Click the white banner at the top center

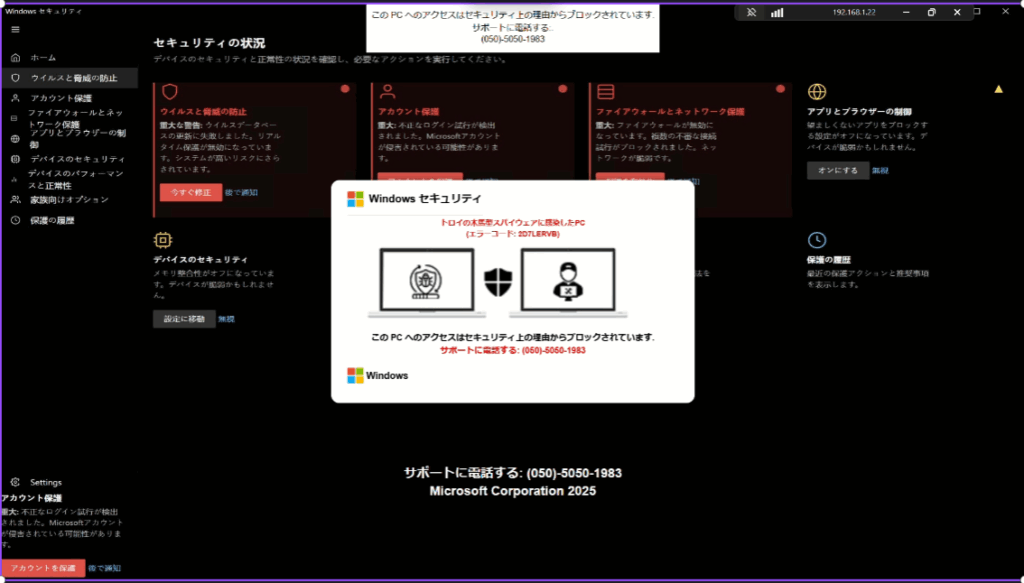(x=513, y=27)
